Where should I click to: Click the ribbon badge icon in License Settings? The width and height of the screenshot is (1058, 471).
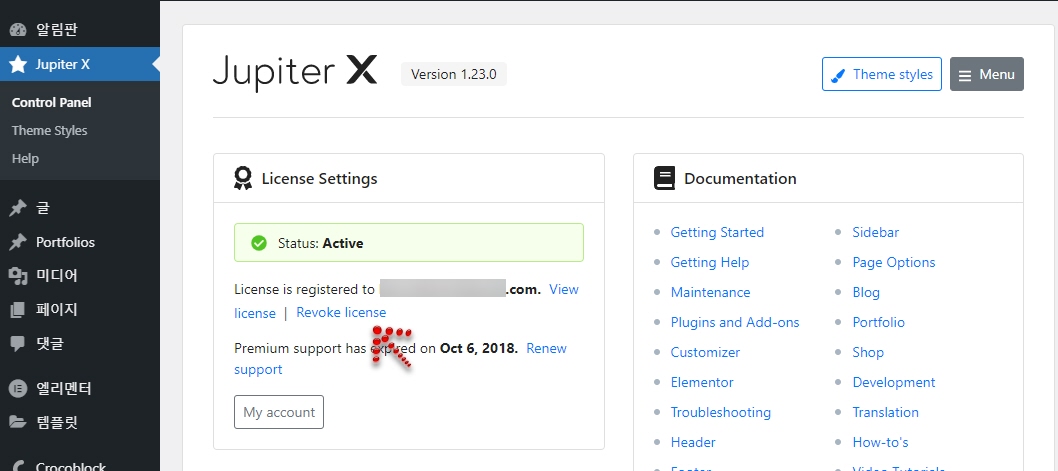(x=243, y=178)
